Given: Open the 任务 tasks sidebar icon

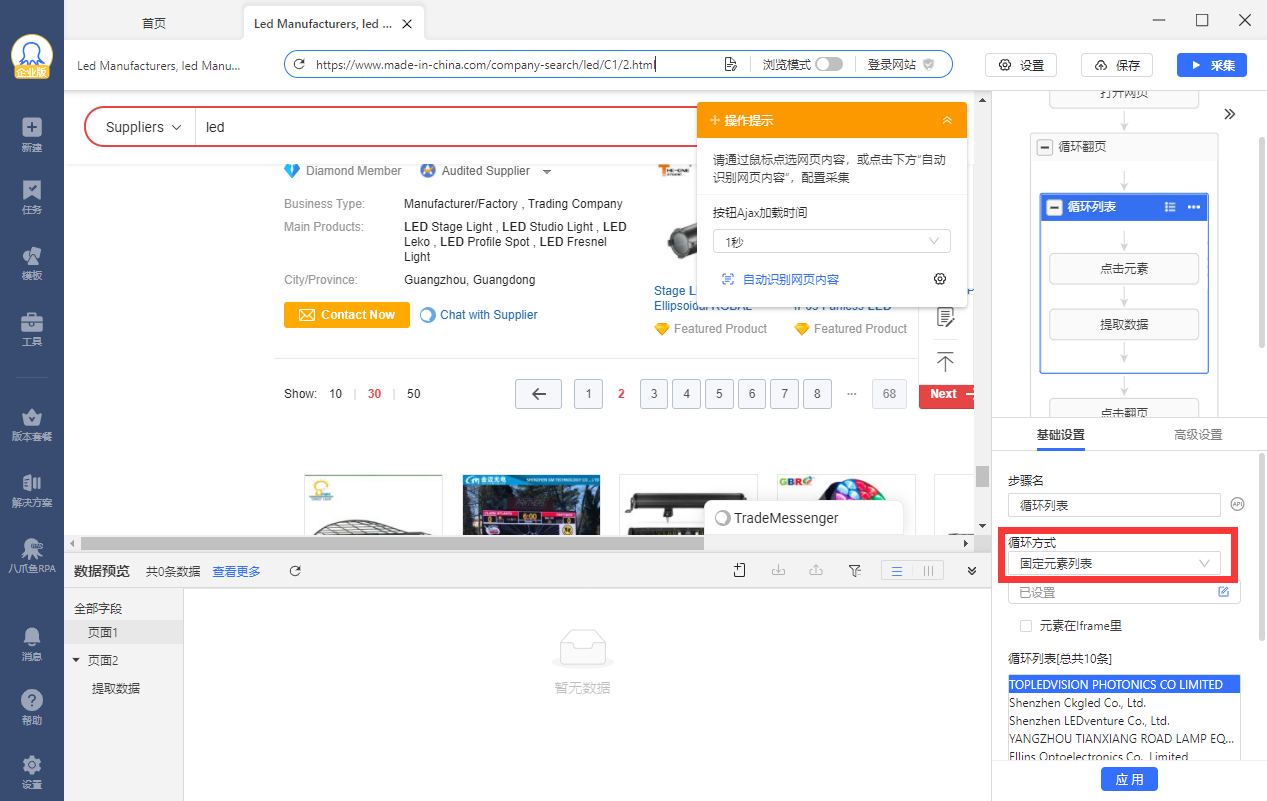Looking at the screenshot, I should tap(32, 196).
